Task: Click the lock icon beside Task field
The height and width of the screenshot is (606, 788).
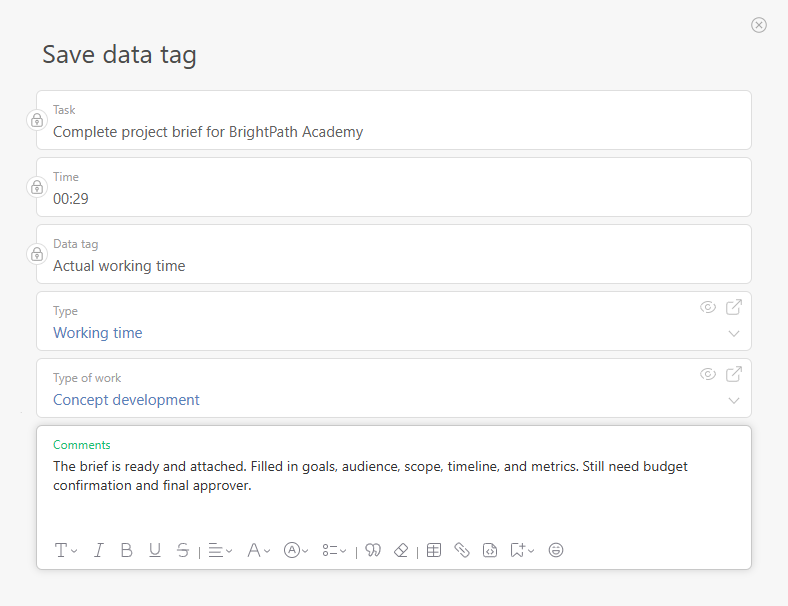Action: tap(37, 120)
